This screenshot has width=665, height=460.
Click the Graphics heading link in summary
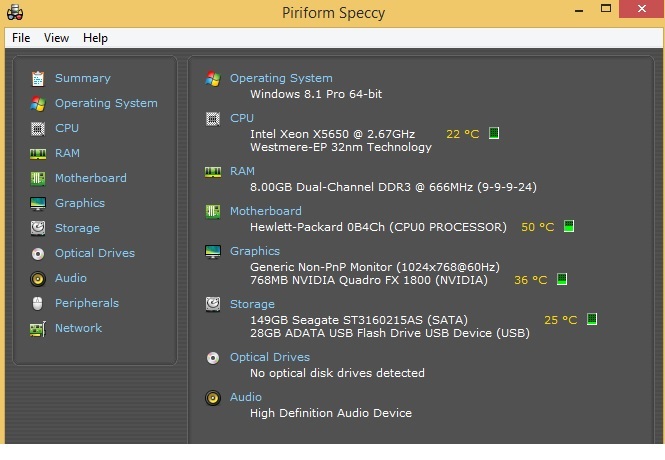pyautogui.click(x=255, y=251)
